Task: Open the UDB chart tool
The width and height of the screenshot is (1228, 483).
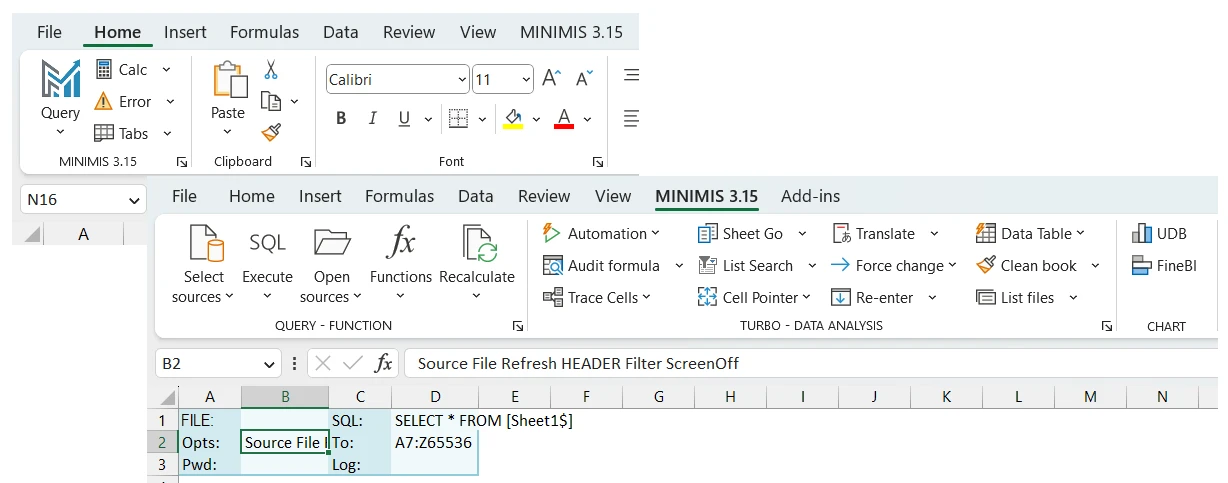Action: (1159, 234)
